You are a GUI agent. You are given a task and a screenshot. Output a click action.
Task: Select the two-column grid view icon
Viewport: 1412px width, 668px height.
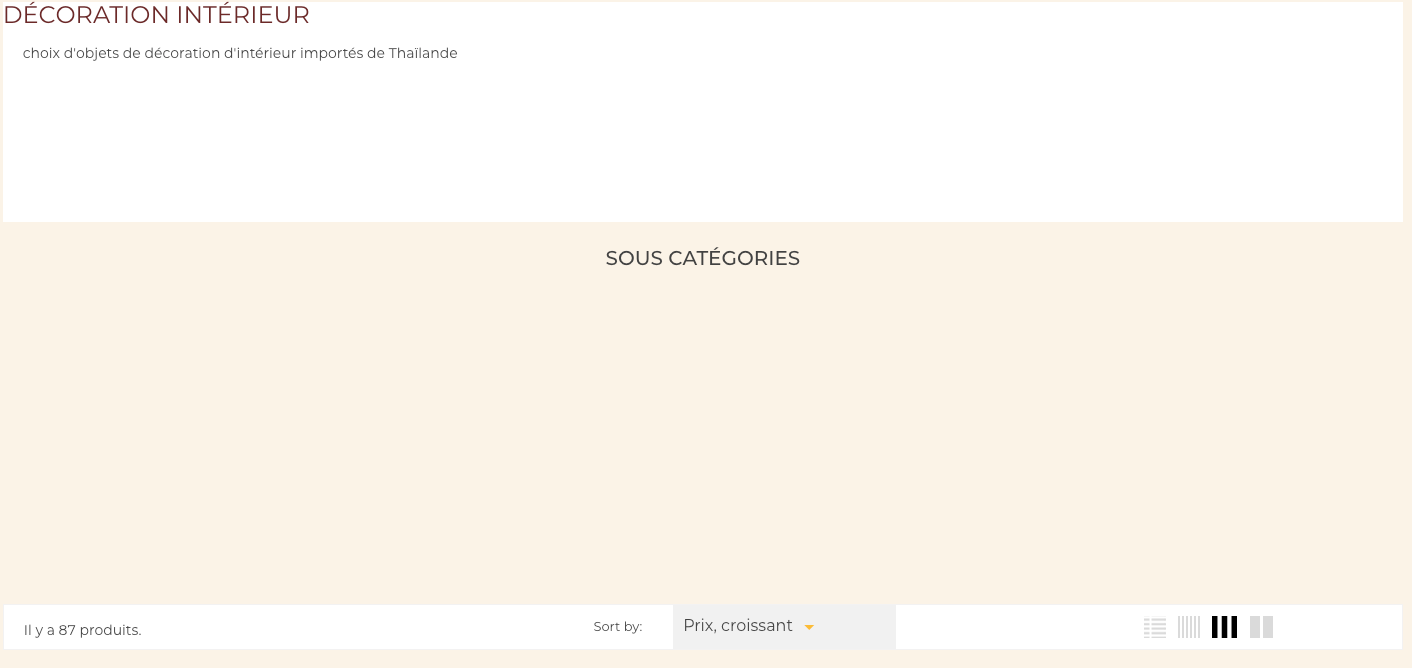click(1261, 628)
